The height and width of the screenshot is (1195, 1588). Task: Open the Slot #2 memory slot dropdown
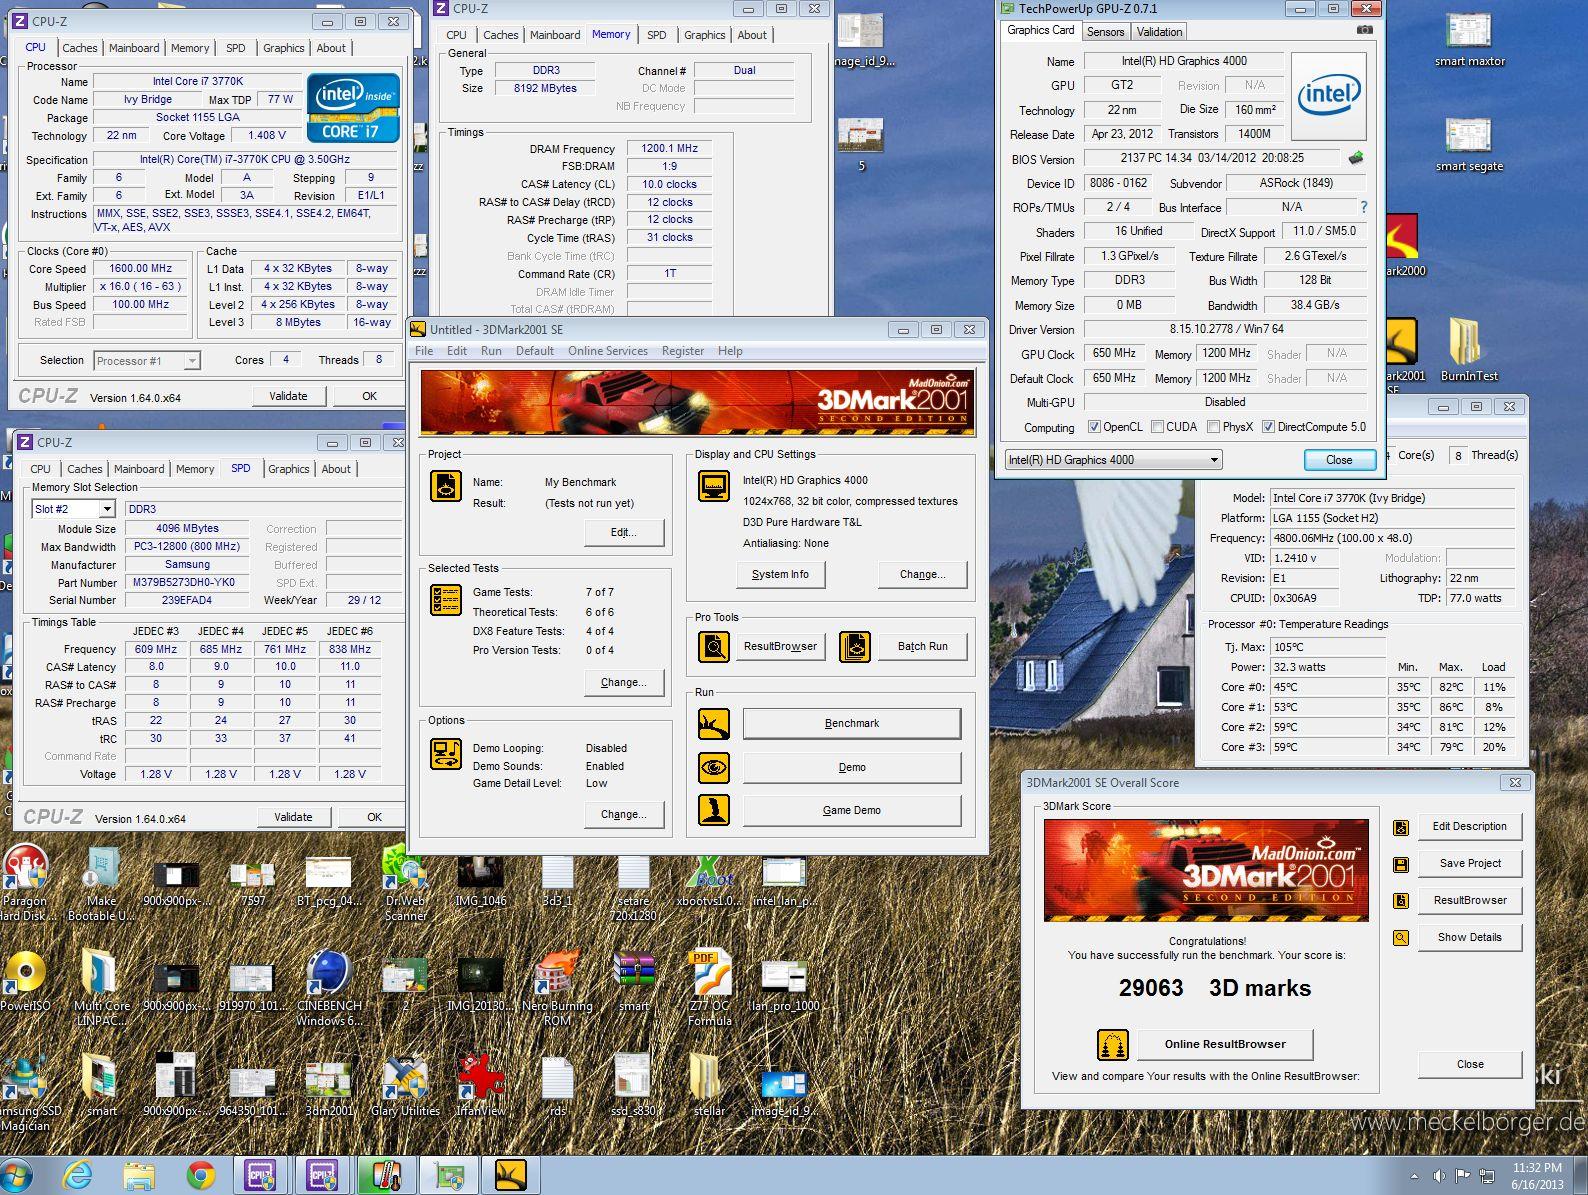pos(107,509)
